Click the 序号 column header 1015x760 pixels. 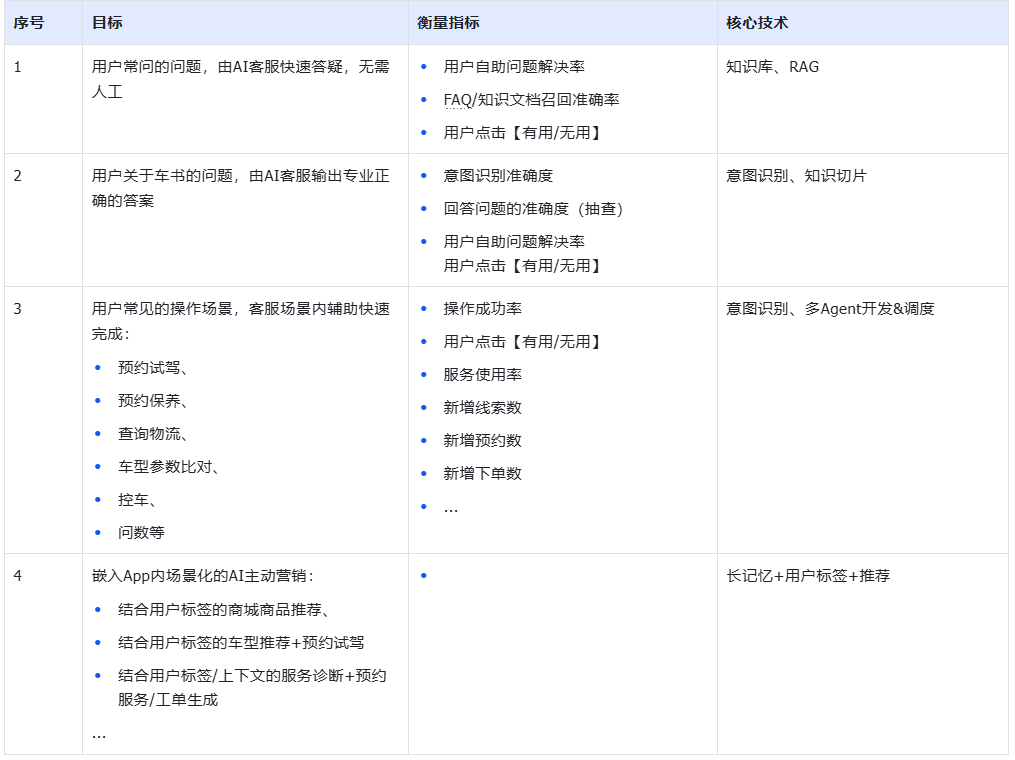click(29, 22)
